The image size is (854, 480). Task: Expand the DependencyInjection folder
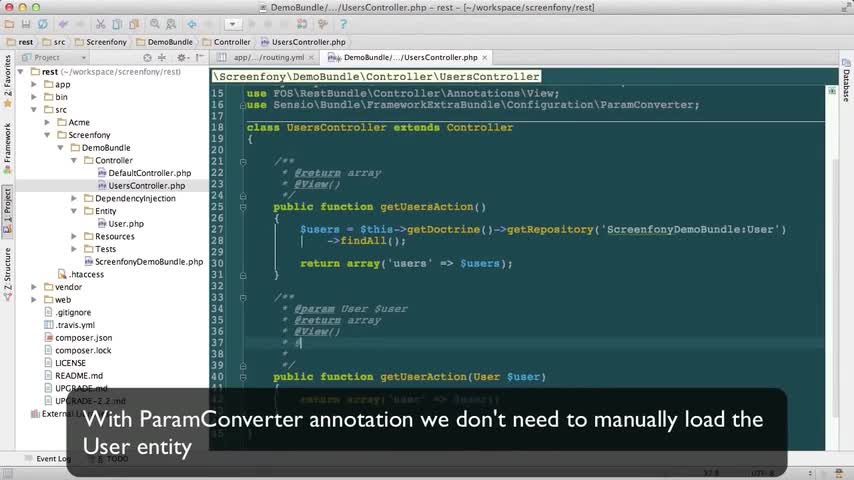pyautogui.click(x=74, y=198)
